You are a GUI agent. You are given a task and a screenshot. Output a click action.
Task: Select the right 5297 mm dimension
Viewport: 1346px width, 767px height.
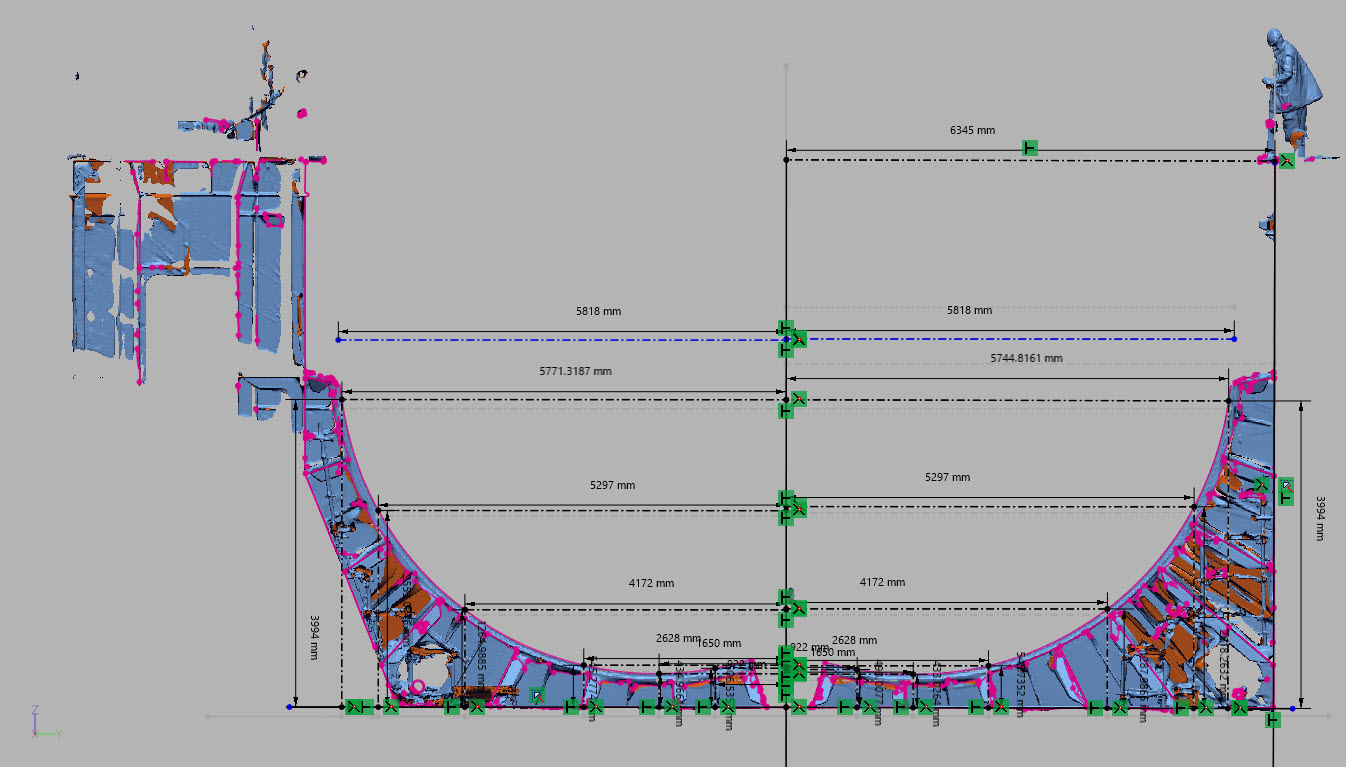pos(947,477)
